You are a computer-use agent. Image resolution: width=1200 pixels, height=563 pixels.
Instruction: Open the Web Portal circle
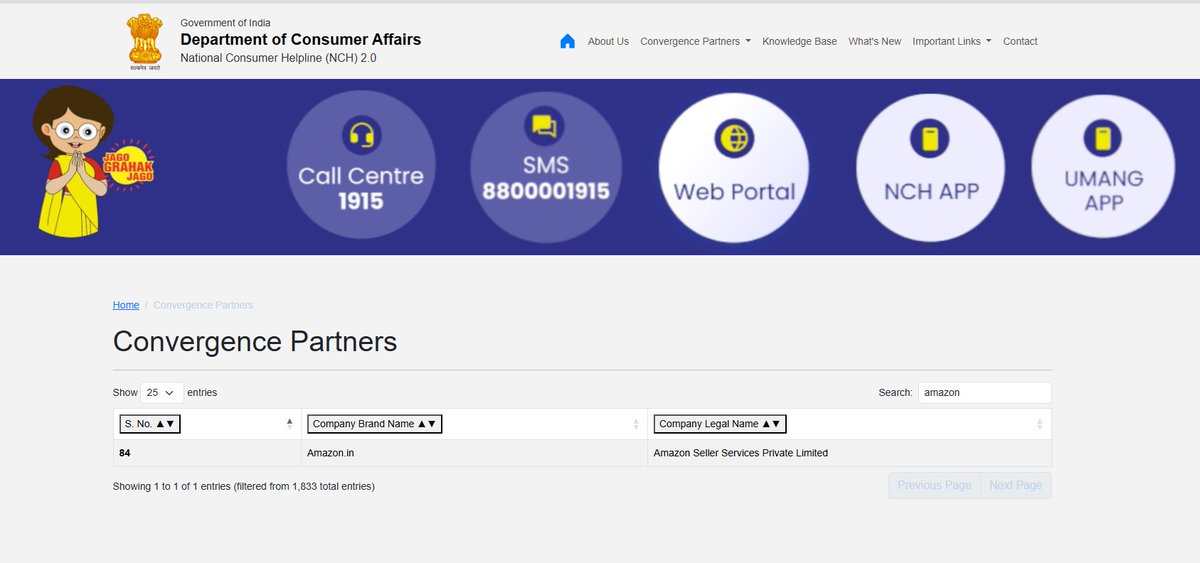[x=734, y=166]
